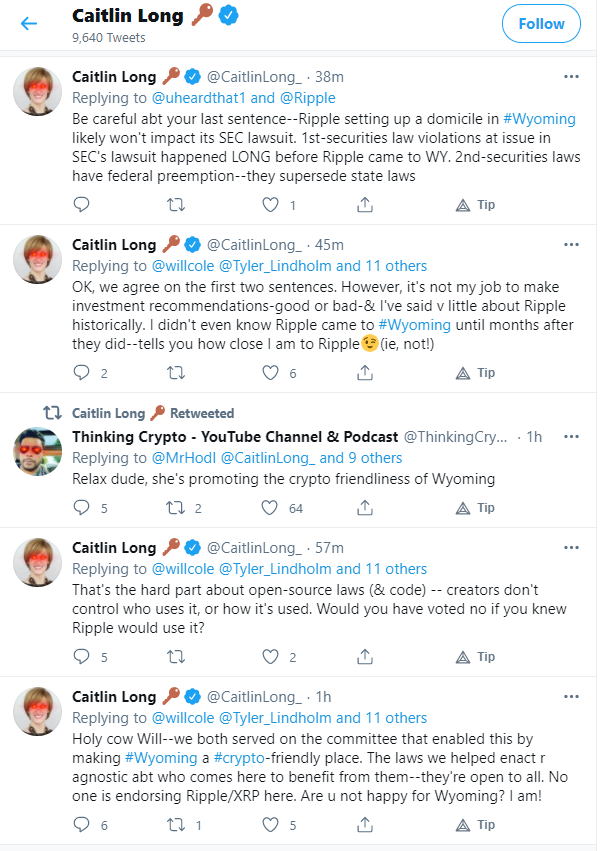This screenshot has width=614, height=851.
Task: Share the 38m tweet via share icon
Action: pyautogui.click(x=365, y=205)
